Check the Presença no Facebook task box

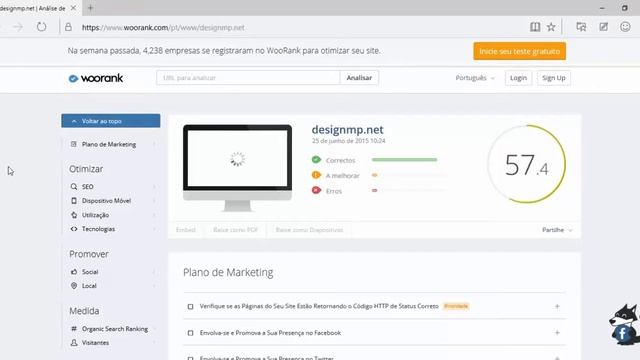[x=190, y=333]
